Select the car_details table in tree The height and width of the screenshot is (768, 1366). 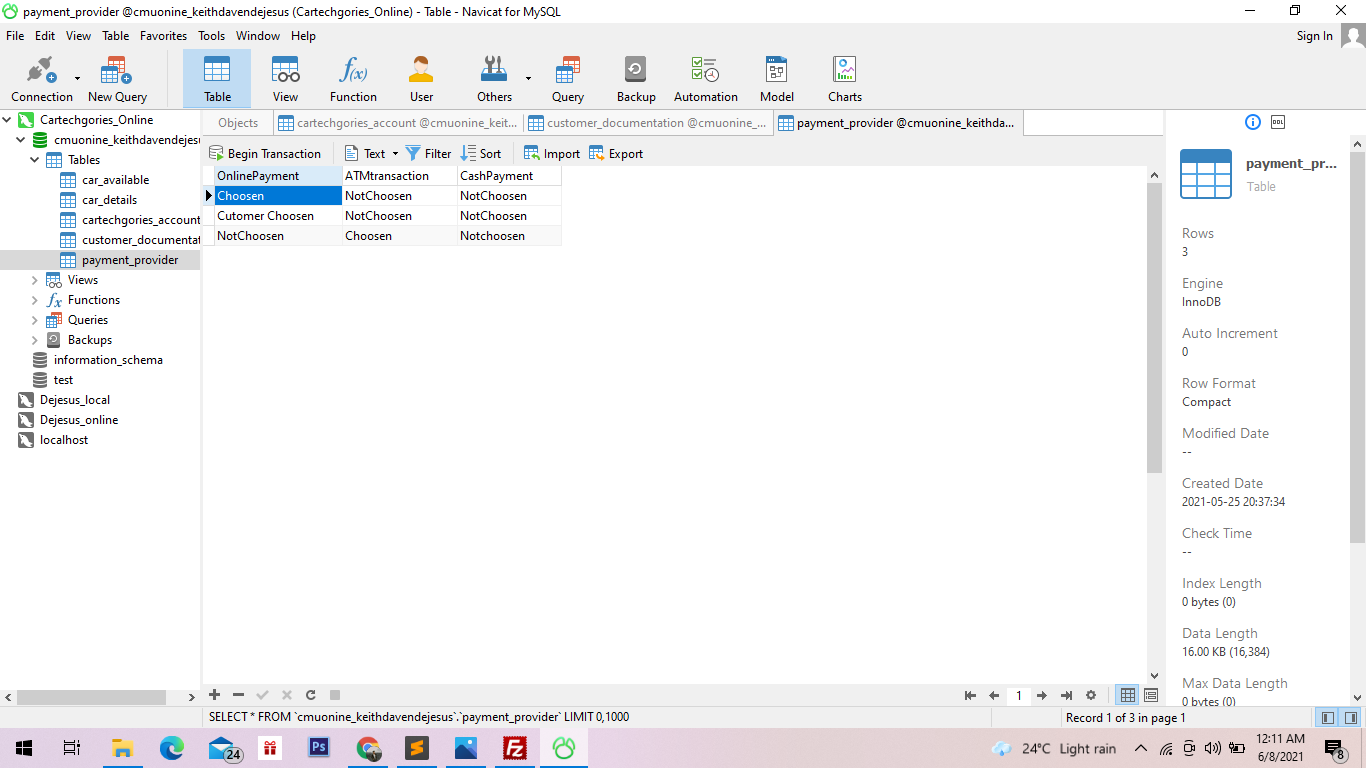point(109,200)
